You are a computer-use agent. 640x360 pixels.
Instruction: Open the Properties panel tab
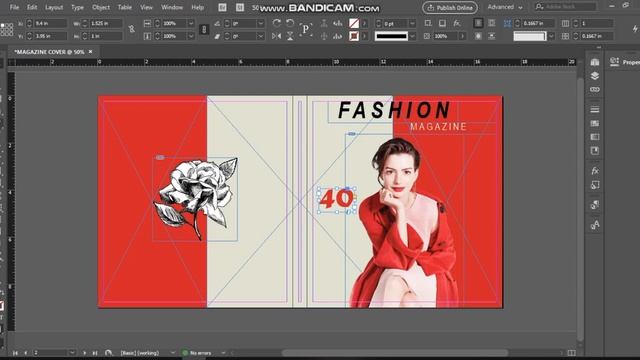625,62
